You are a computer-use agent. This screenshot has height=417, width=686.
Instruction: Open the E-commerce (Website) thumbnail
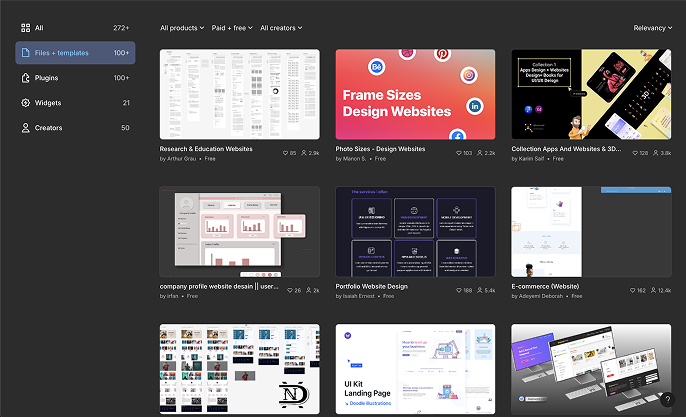591,232
